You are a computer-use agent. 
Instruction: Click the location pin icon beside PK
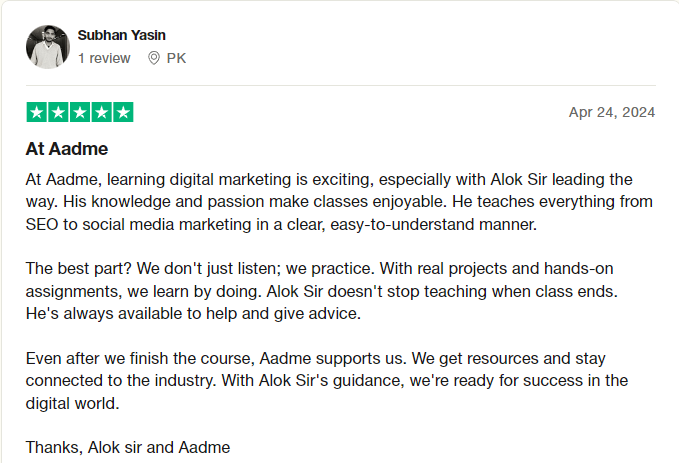tap(154, 58)
